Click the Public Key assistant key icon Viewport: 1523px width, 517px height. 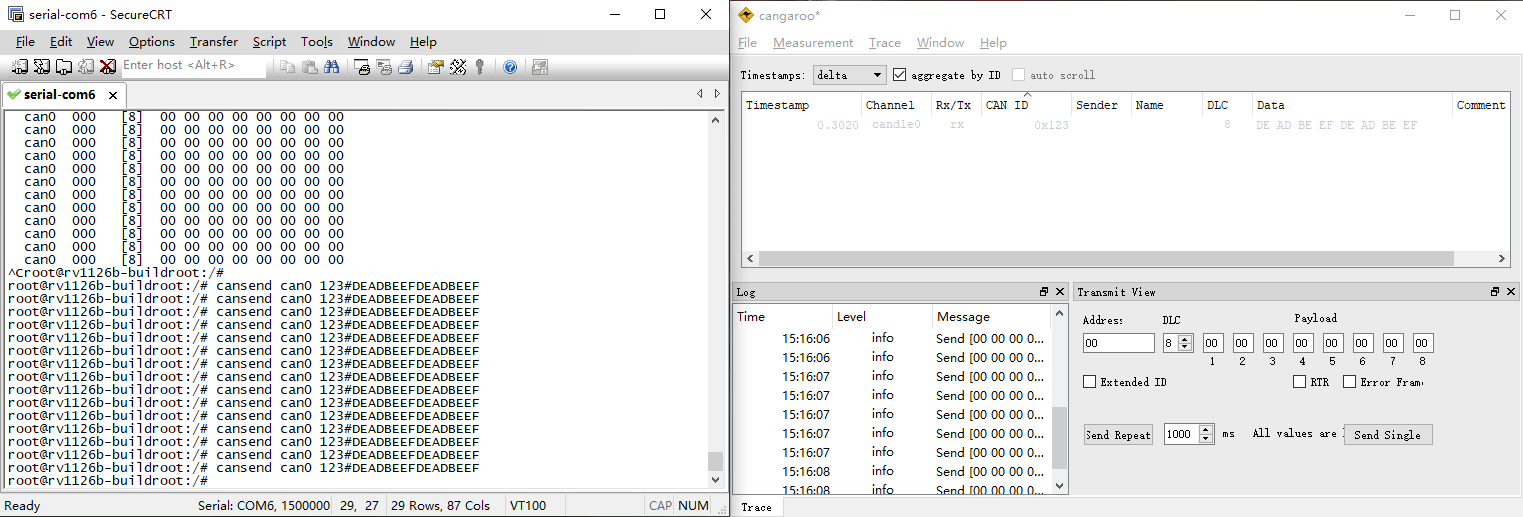(x=480, y=67)
